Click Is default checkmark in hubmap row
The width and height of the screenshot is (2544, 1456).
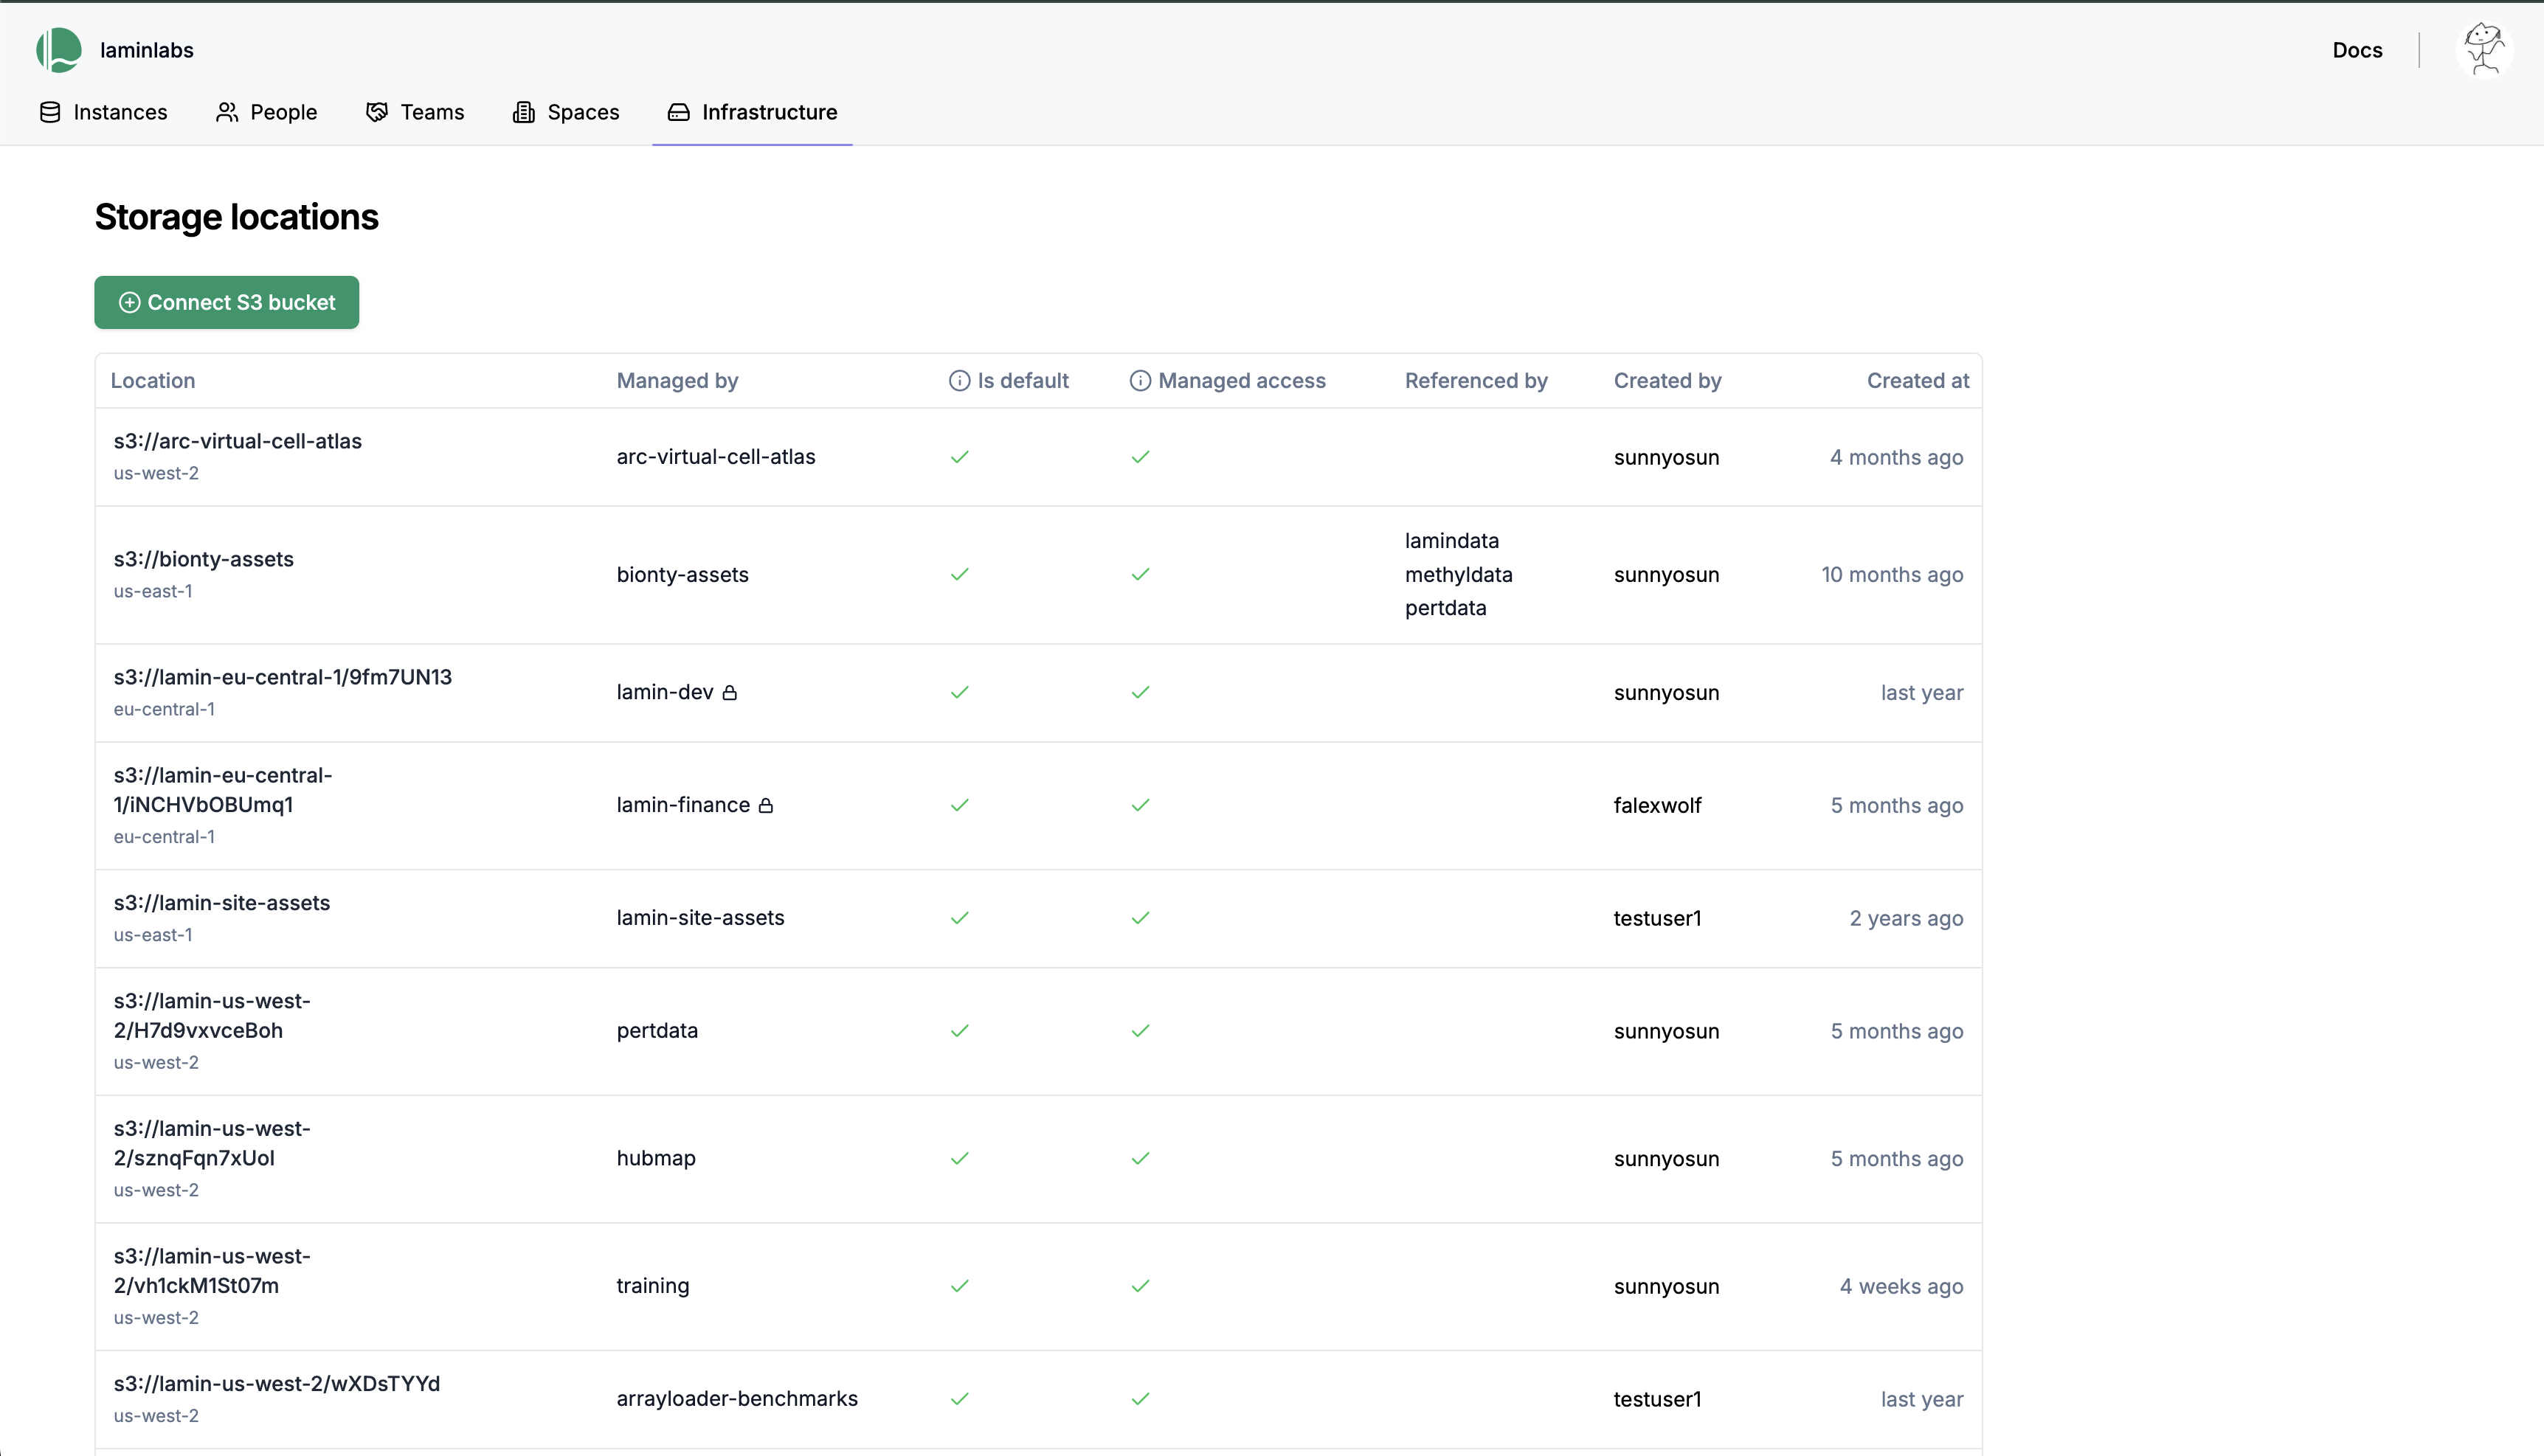(960, 1158)
